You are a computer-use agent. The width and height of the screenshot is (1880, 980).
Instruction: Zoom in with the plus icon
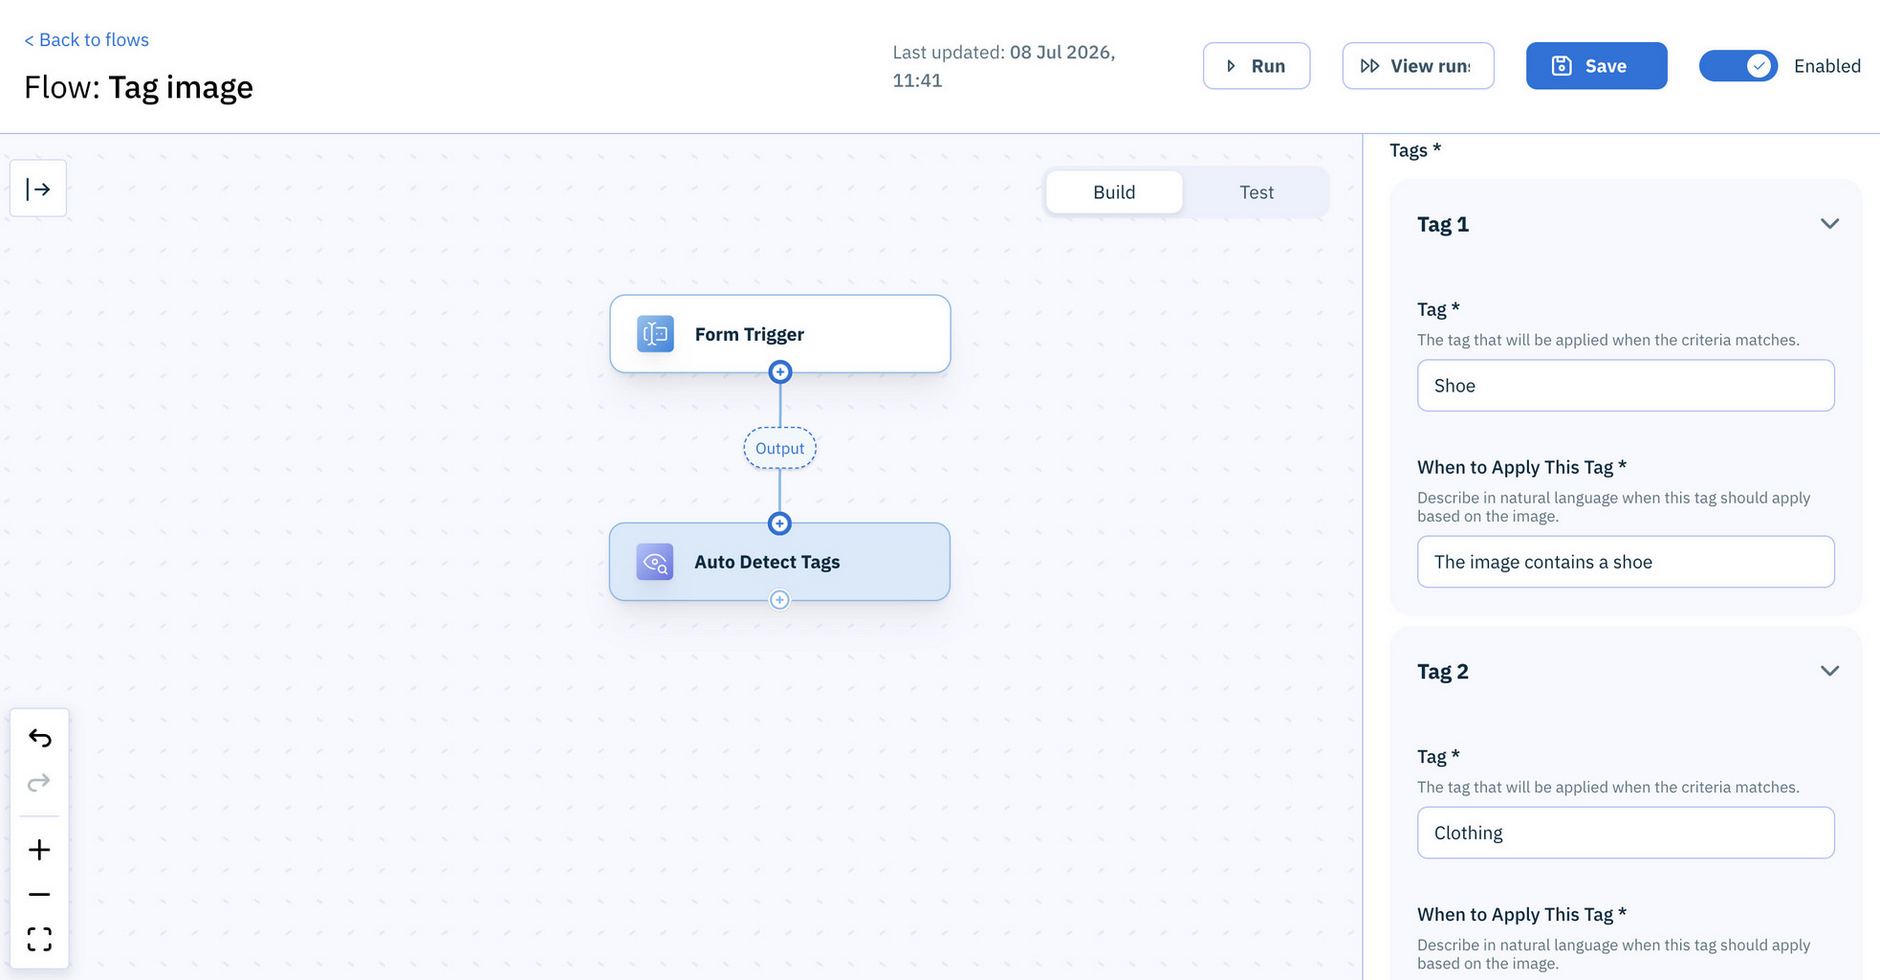[39, 850]
